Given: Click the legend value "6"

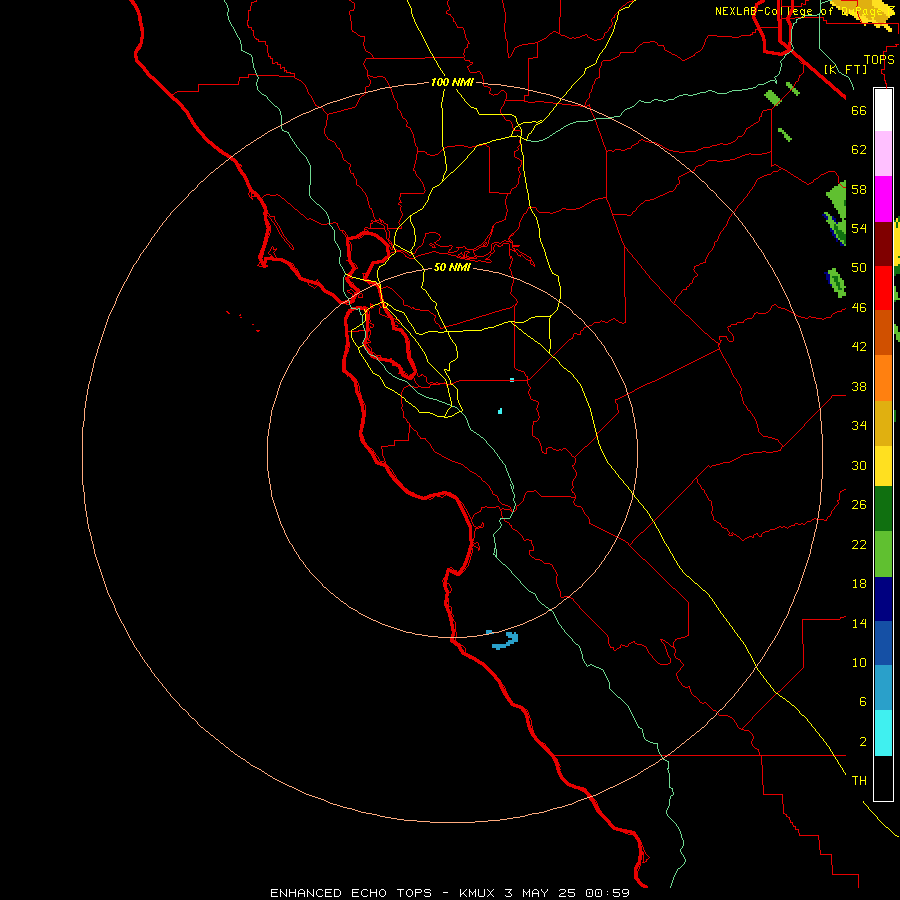Looking at the screenshot, I should [x=862, y=702].
